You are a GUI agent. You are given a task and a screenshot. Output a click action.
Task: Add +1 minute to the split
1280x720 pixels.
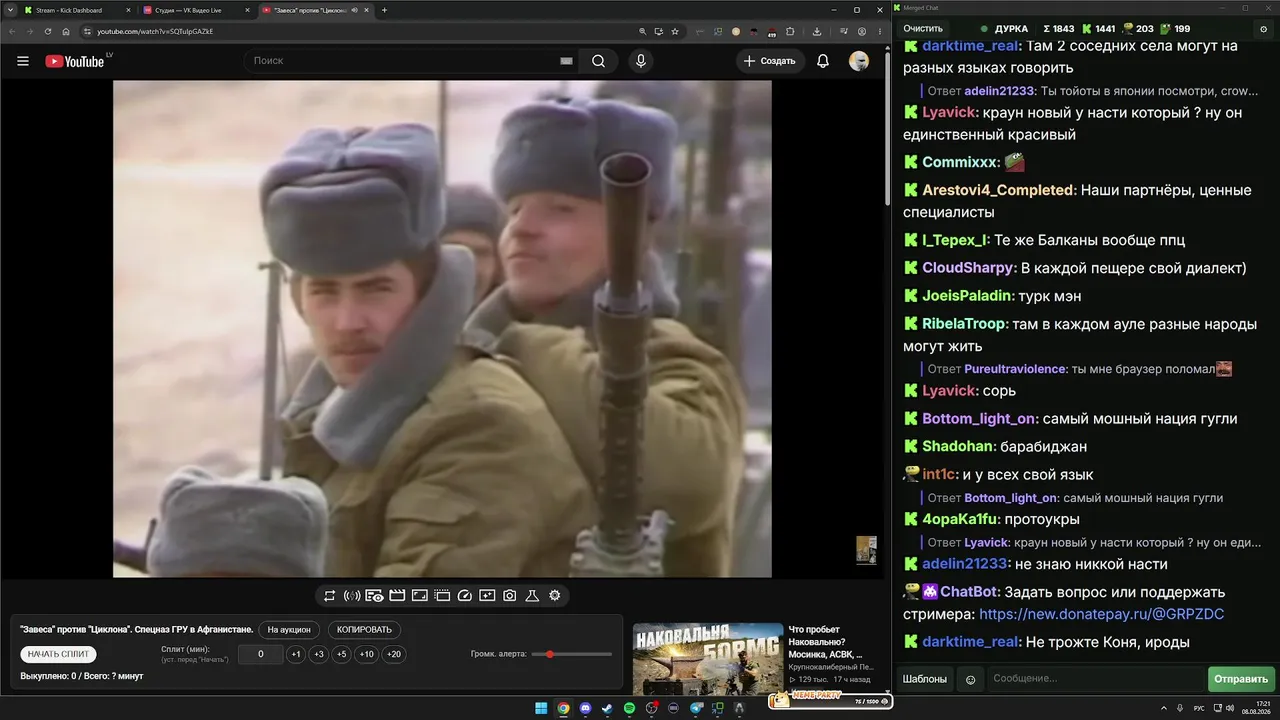point(296,654)
